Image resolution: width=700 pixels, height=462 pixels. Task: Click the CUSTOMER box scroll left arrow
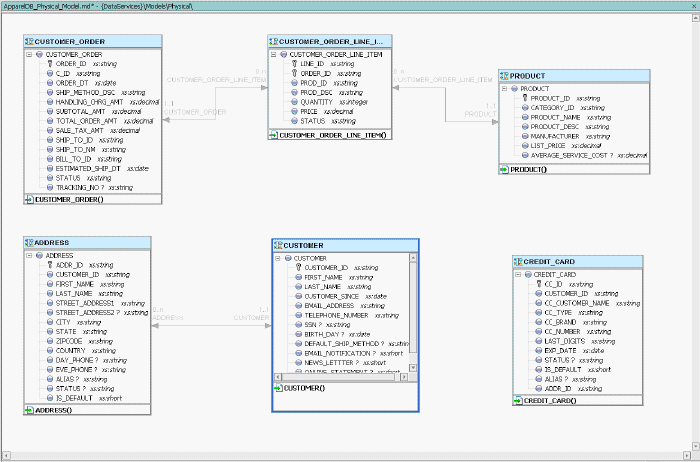(278, 377)
